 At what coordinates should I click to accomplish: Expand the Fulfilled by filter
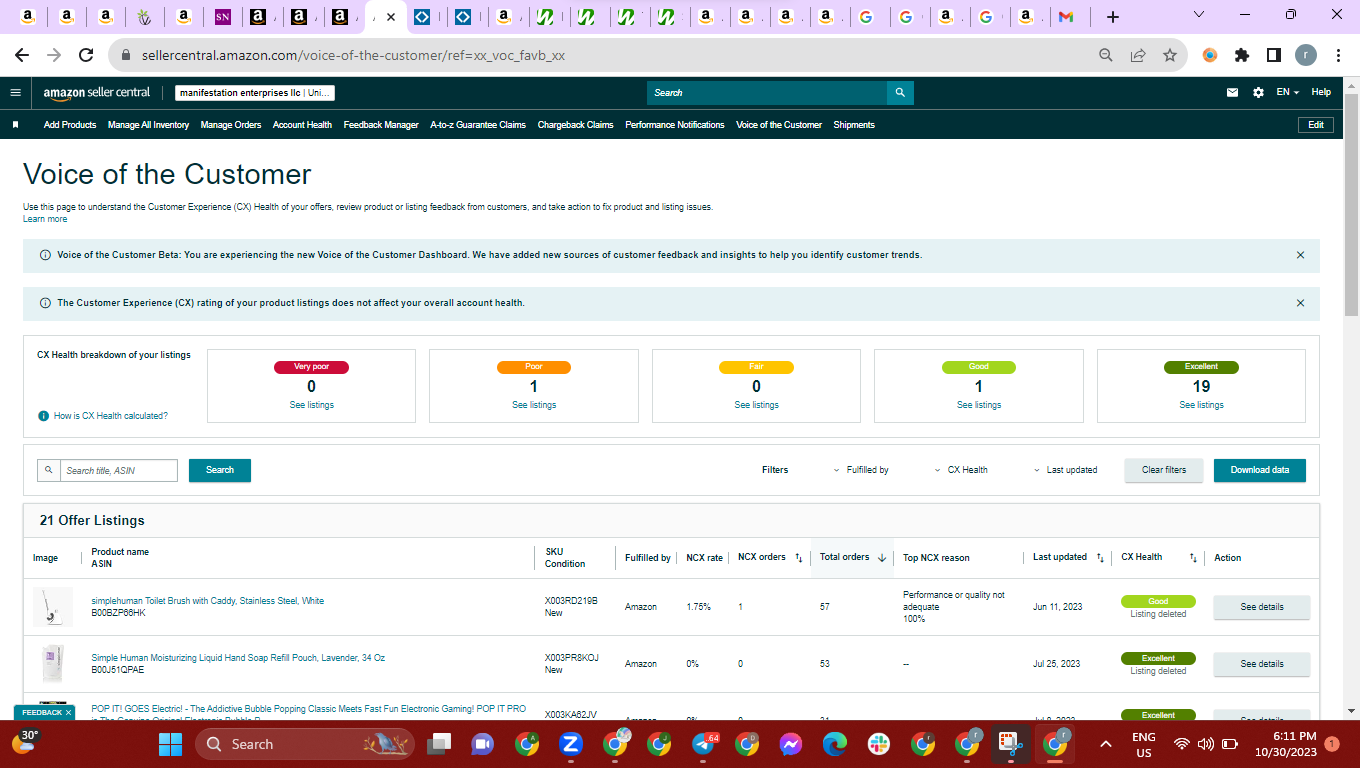coord(861,470)
